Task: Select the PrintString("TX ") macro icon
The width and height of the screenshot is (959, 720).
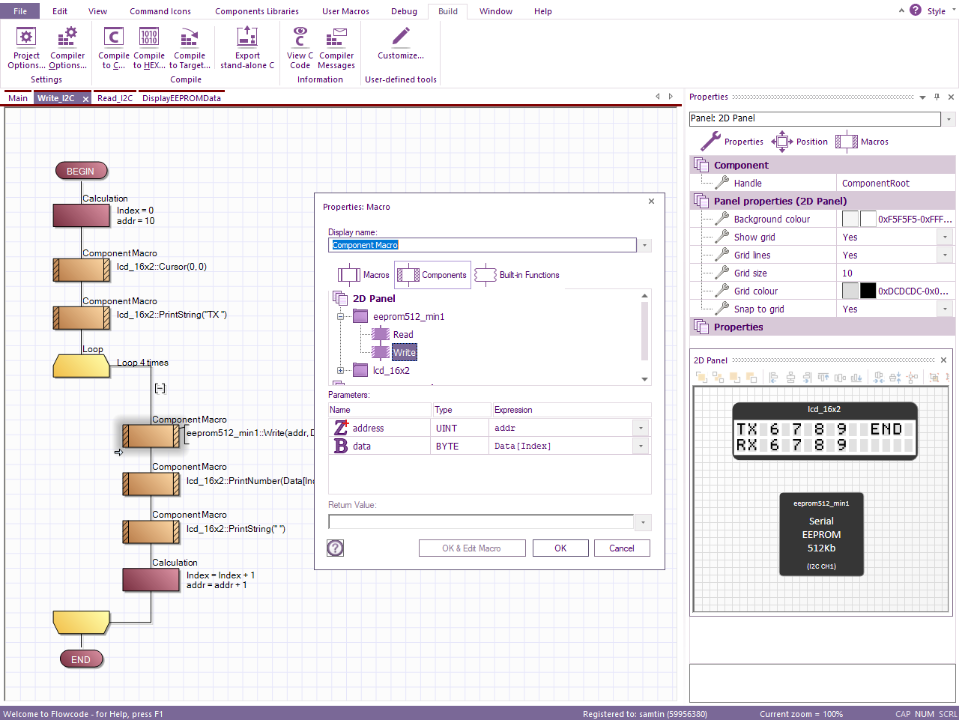Action: [x=81, y=318]
